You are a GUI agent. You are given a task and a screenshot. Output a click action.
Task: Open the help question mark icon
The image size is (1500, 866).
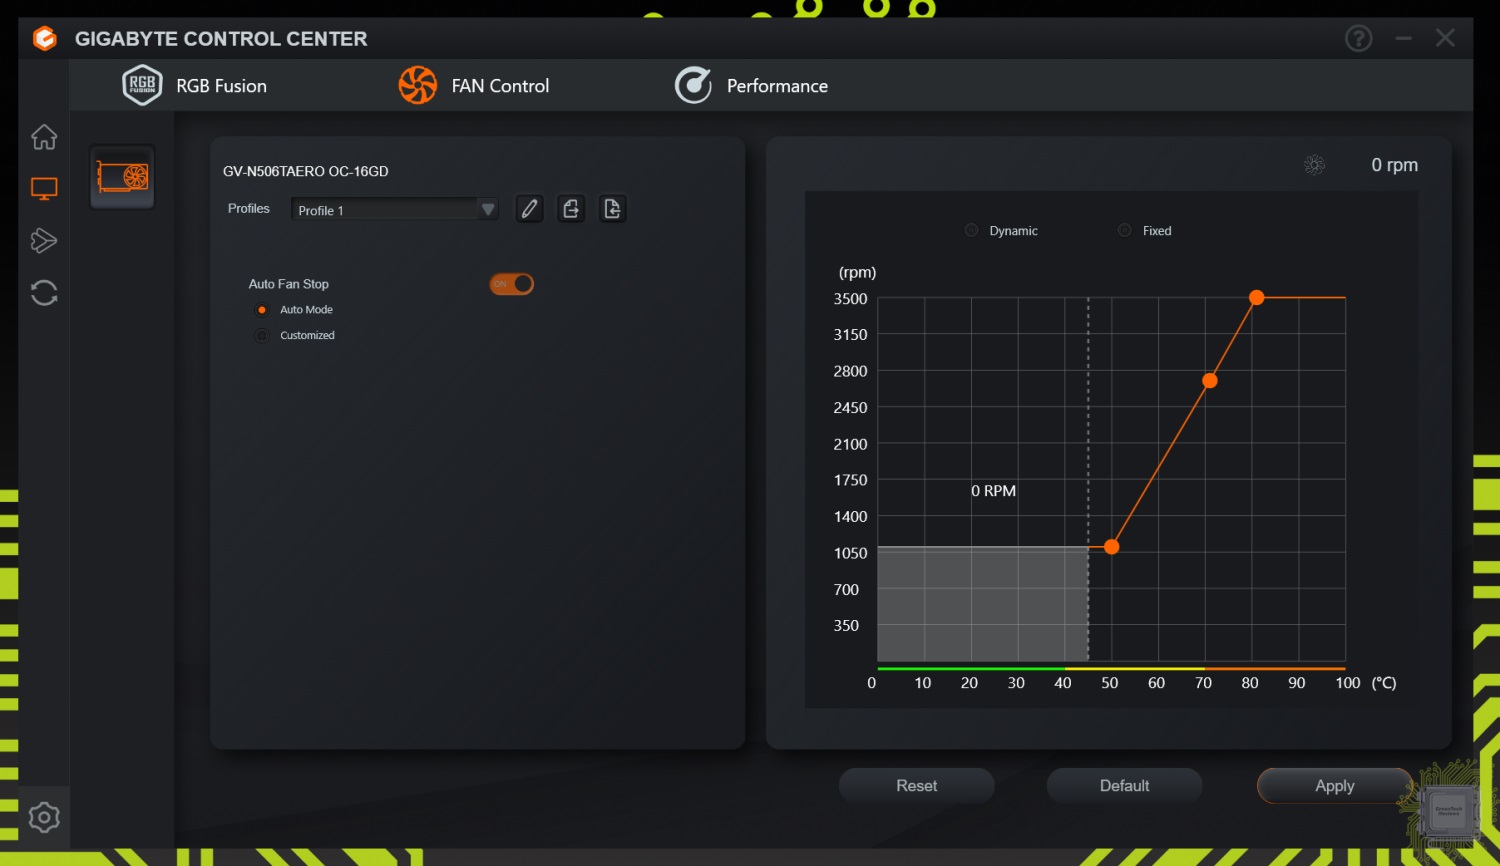coord(1358,39)
